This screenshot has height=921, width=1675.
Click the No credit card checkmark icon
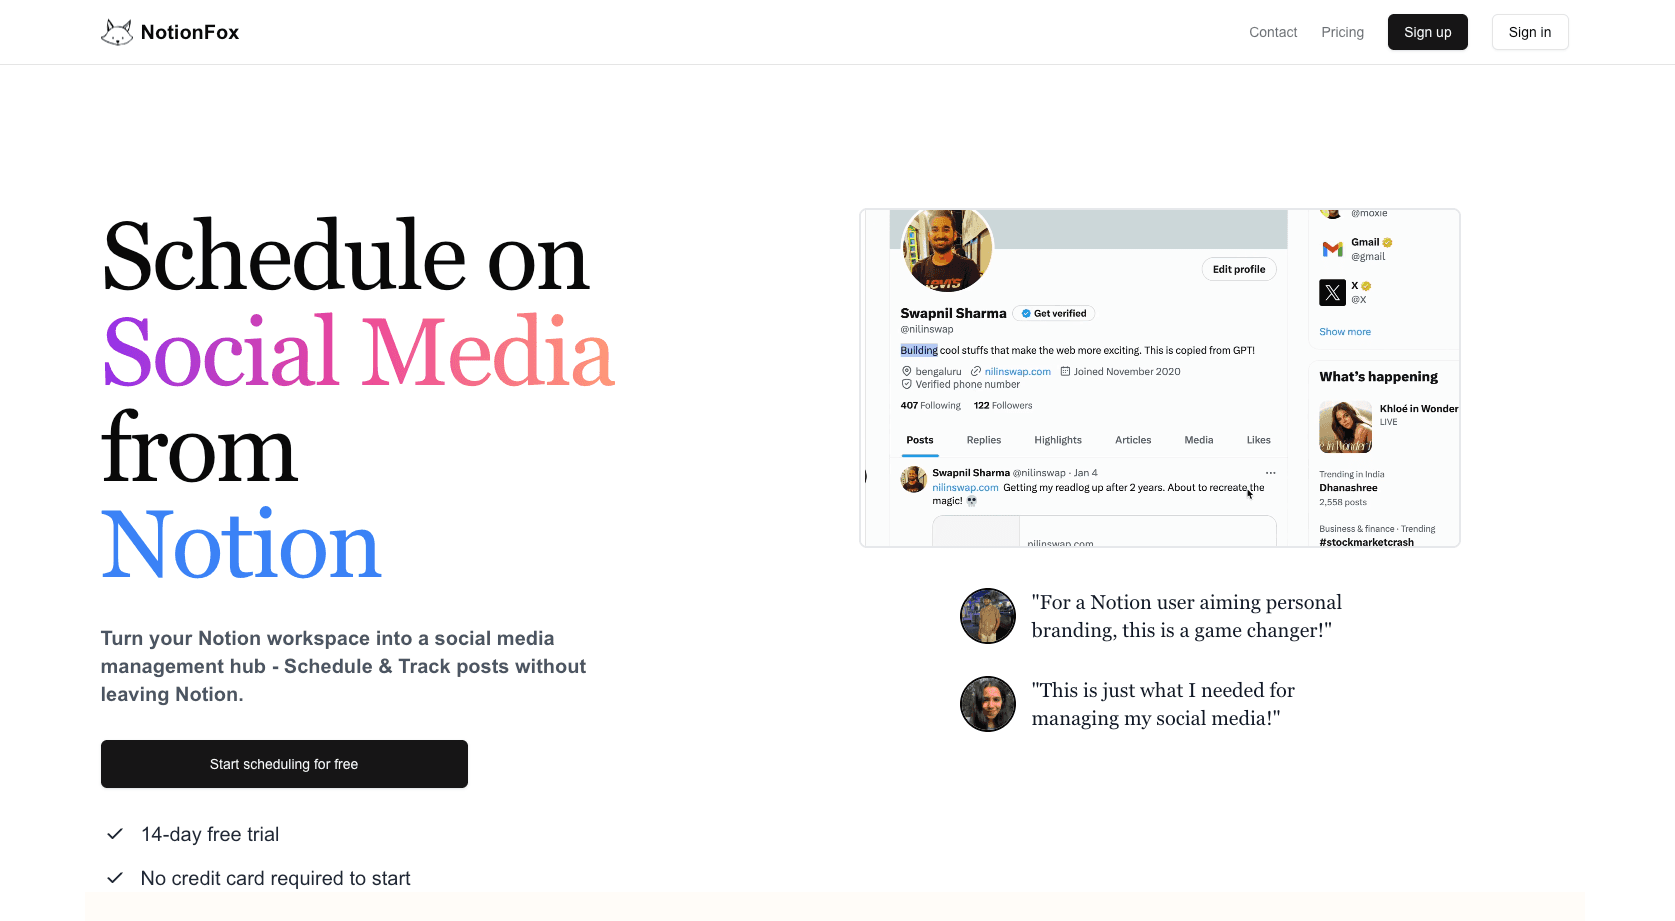(x=115, y=878)
